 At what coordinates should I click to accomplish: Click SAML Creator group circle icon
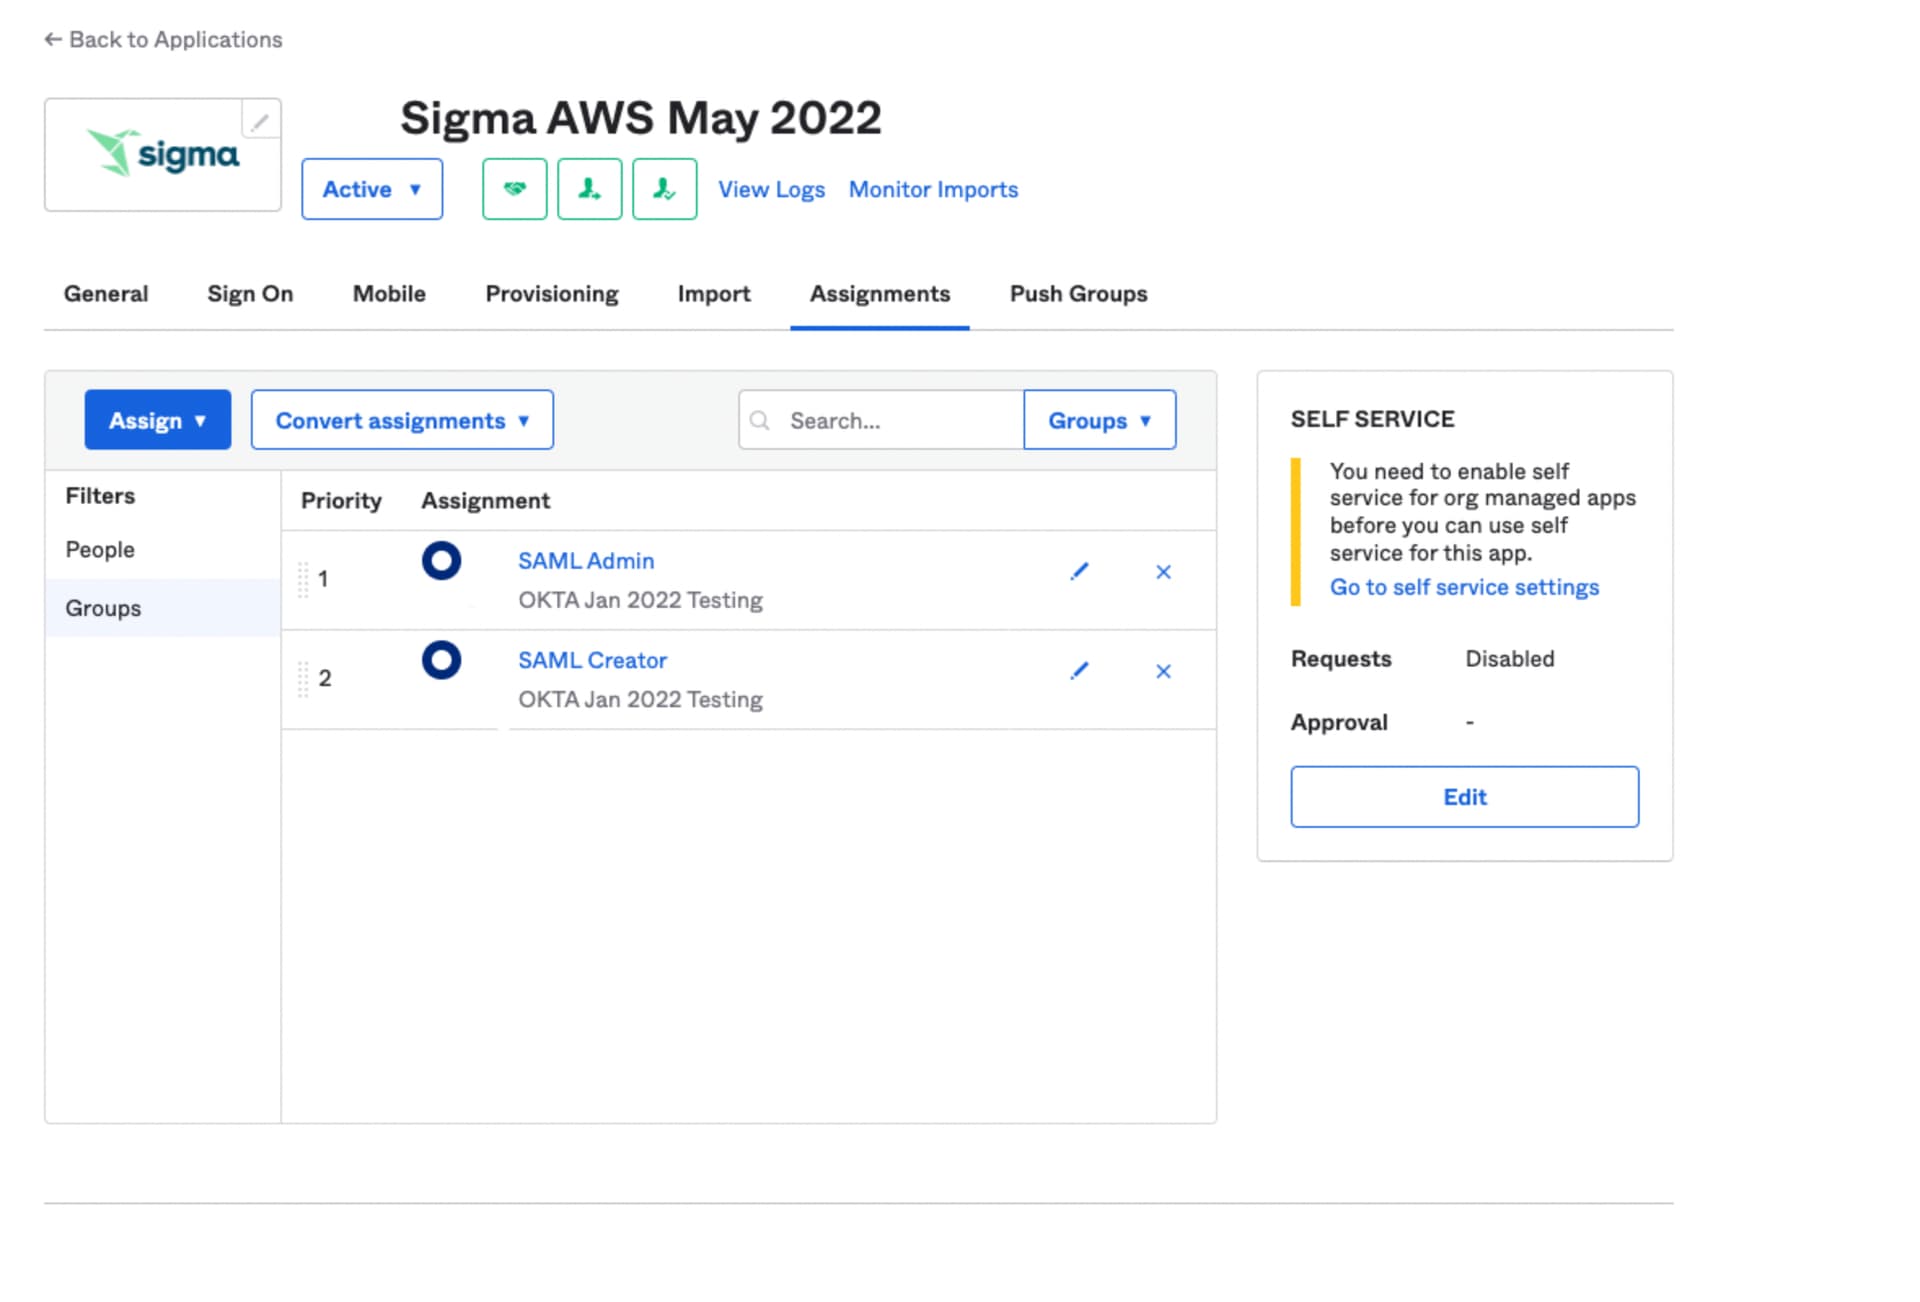tap(441, 660)
